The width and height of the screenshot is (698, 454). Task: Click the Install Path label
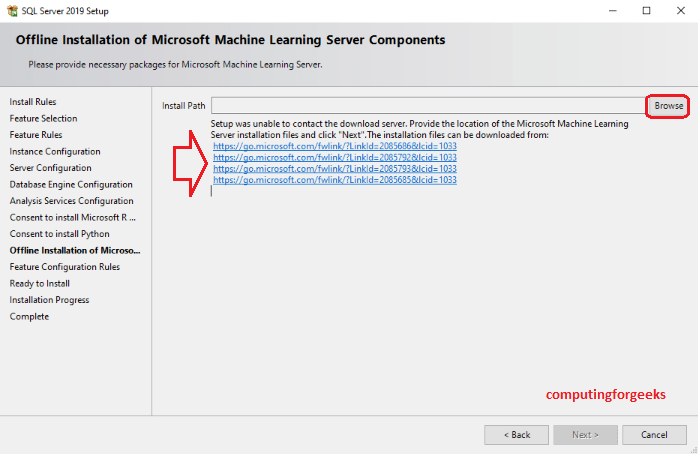[183, 106]
